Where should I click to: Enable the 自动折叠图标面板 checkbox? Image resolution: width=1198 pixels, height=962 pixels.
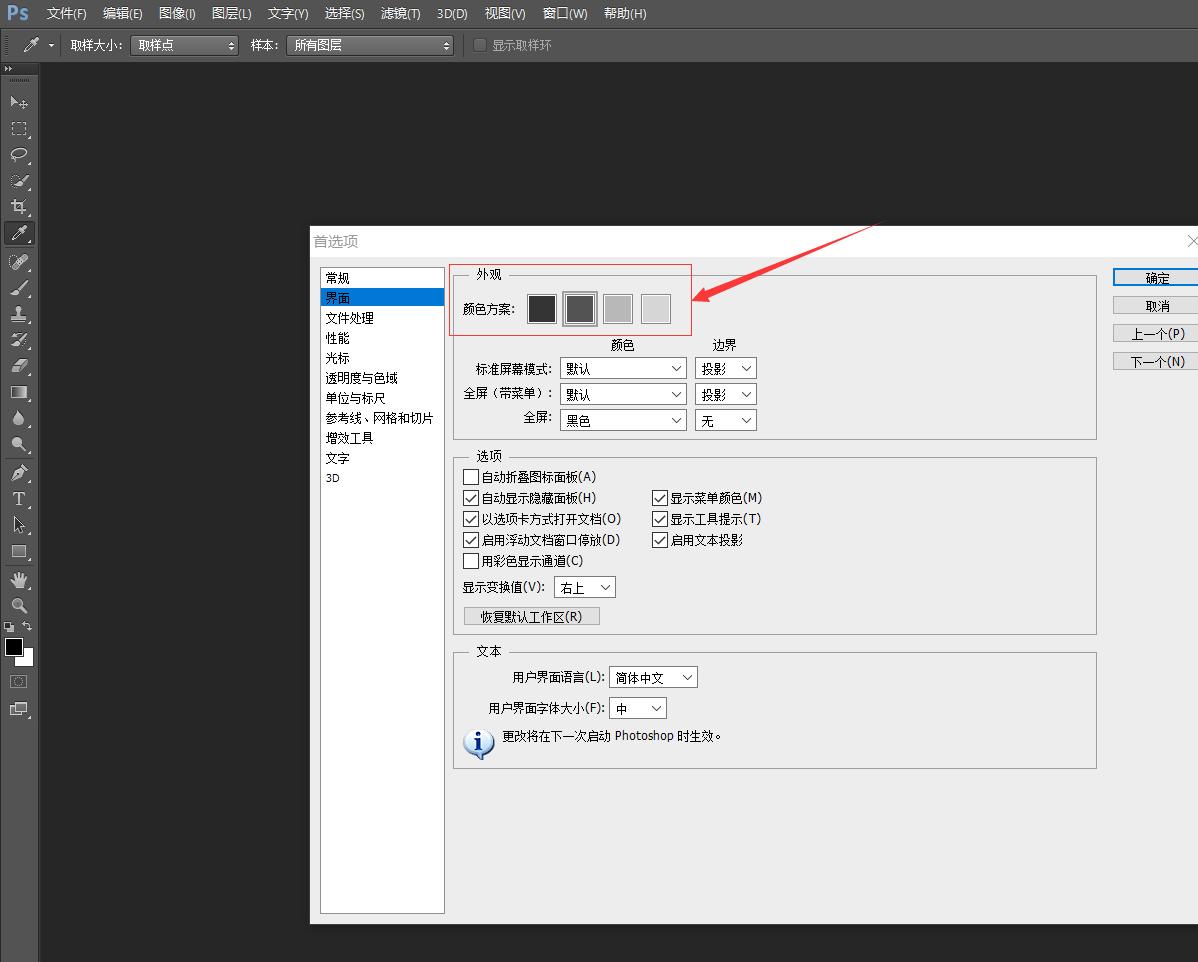click(x=471, y=477)
